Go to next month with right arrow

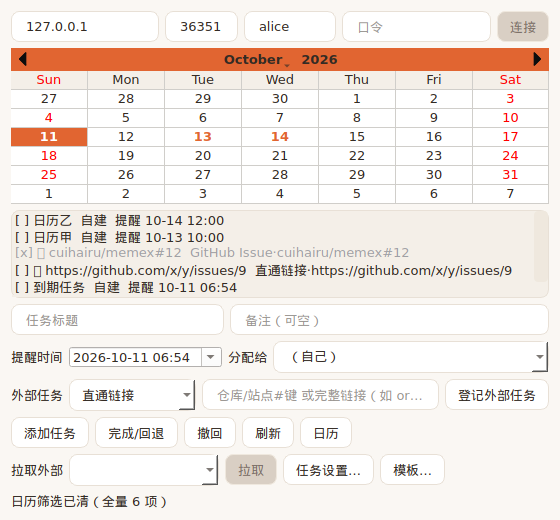(537, 59)
